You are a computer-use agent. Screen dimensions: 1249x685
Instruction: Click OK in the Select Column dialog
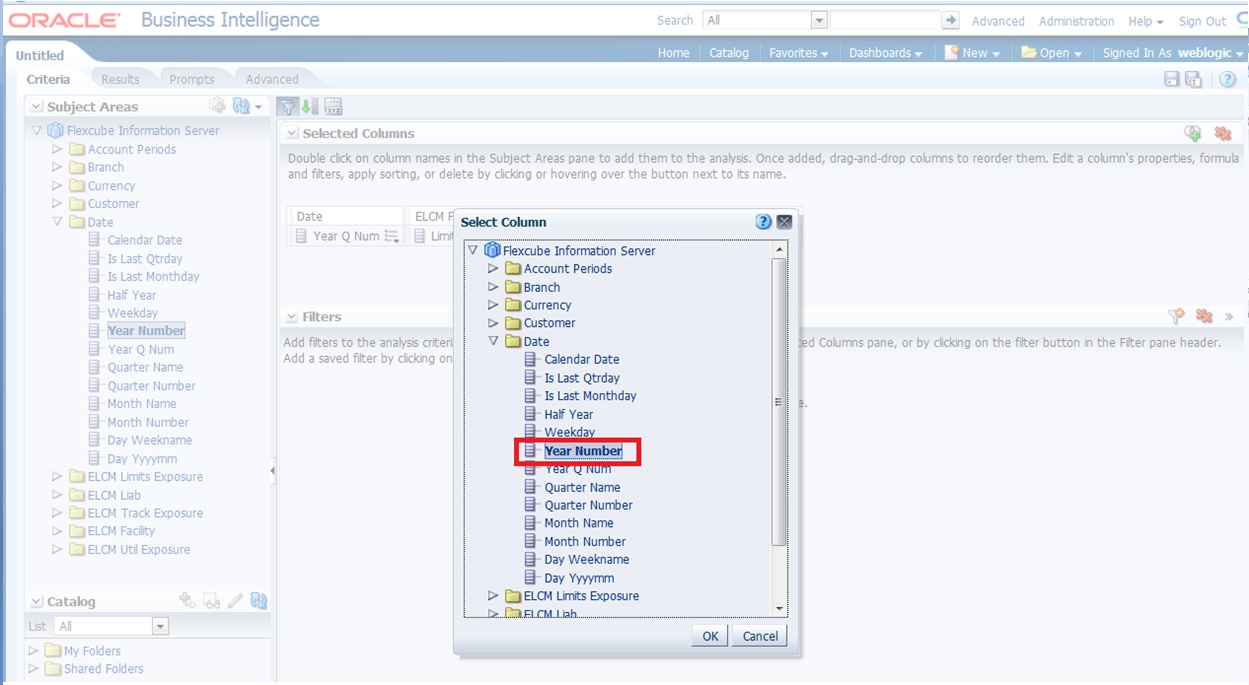point(710,636)
